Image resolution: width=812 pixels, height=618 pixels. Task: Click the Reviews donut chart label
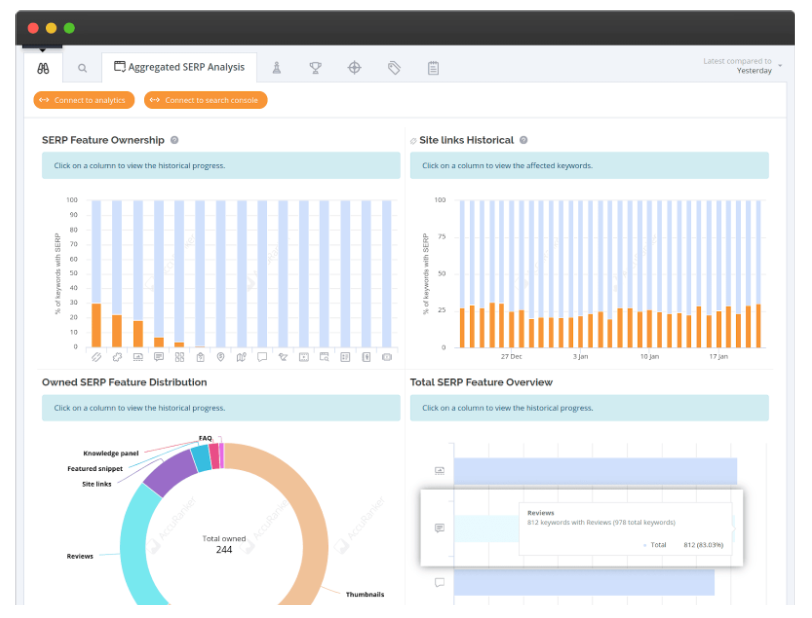click(x=80, y=556)
